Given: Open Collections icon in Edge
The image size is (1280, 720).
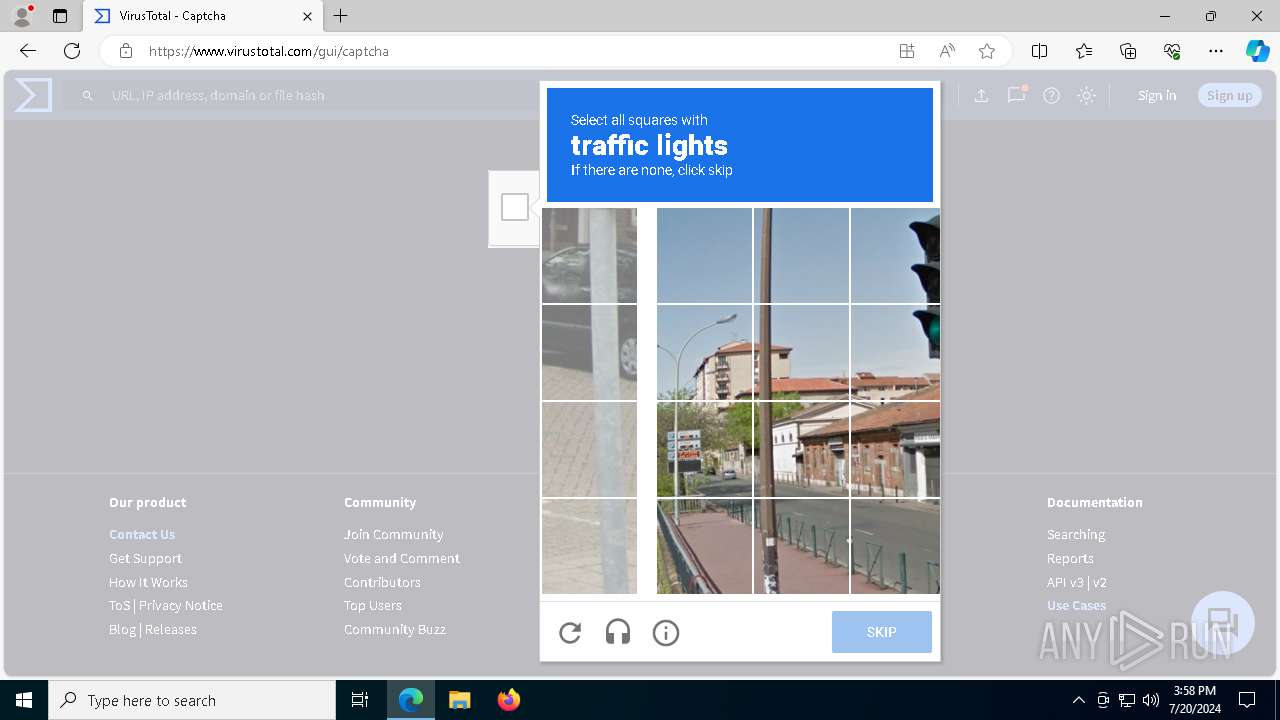Looking at the screenshot, I should click(x=1128, y=51).
